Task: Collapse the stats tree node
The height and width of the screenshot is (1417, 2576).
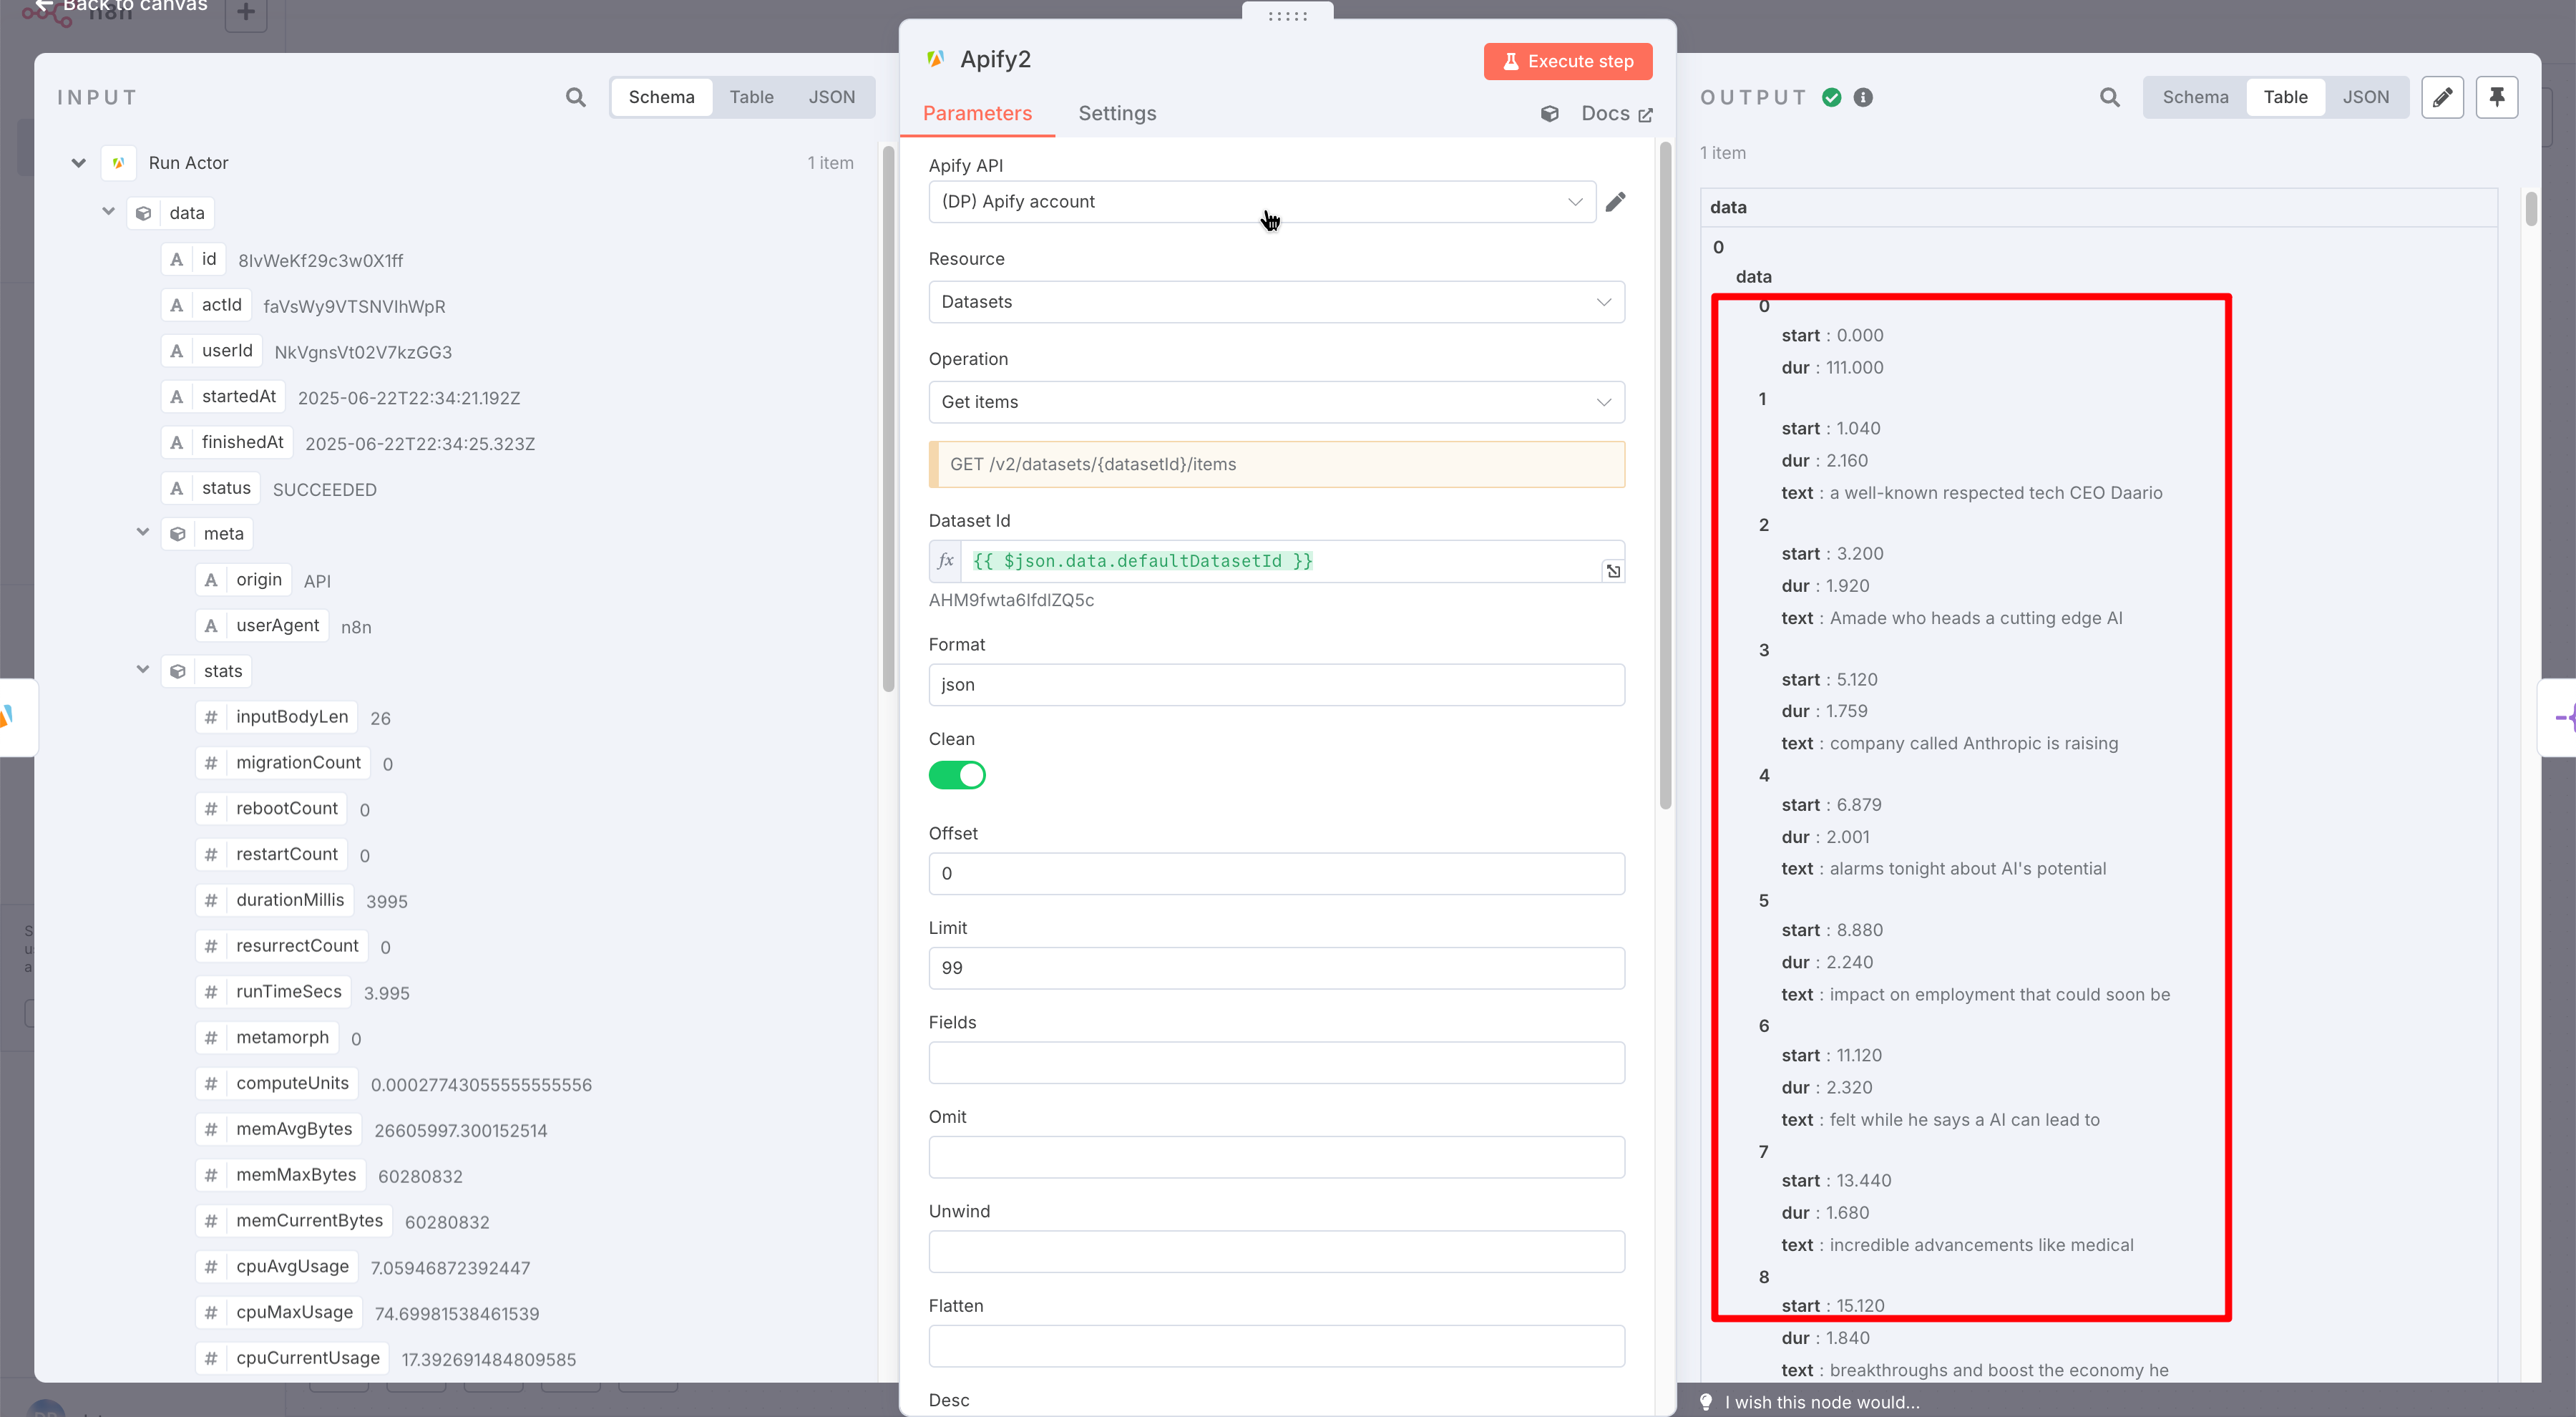Action: coord(143,670)
